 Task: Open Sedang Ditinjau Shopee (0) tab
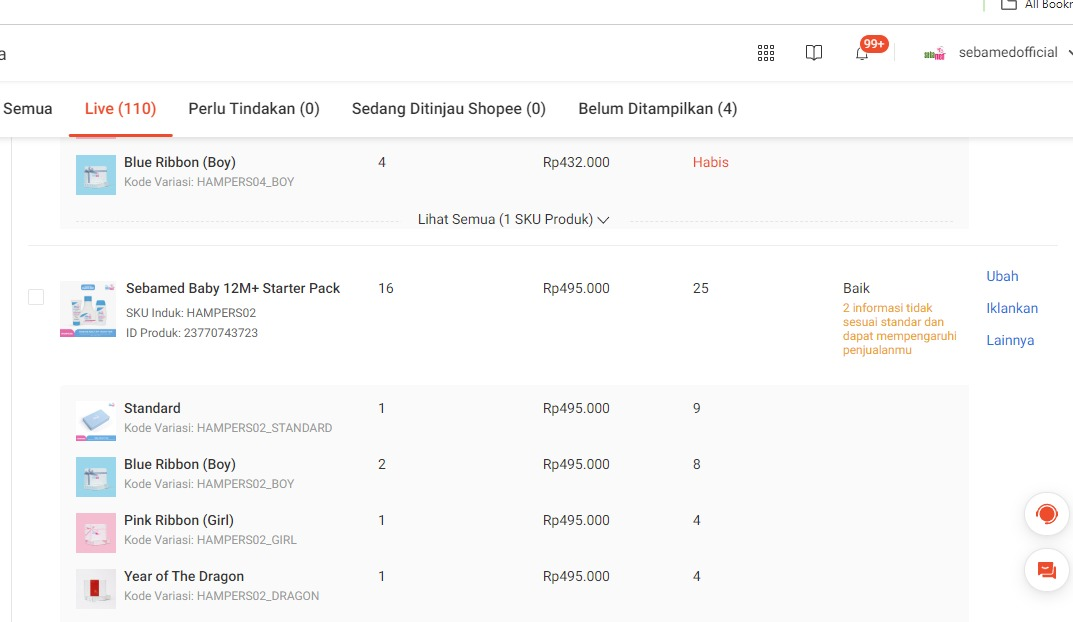click(x=449, y=109)
